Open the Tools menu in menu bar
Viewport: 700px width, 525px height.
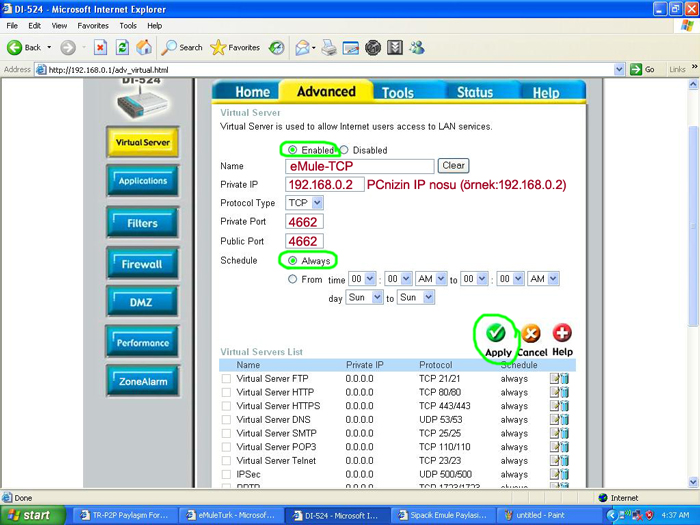128,26
